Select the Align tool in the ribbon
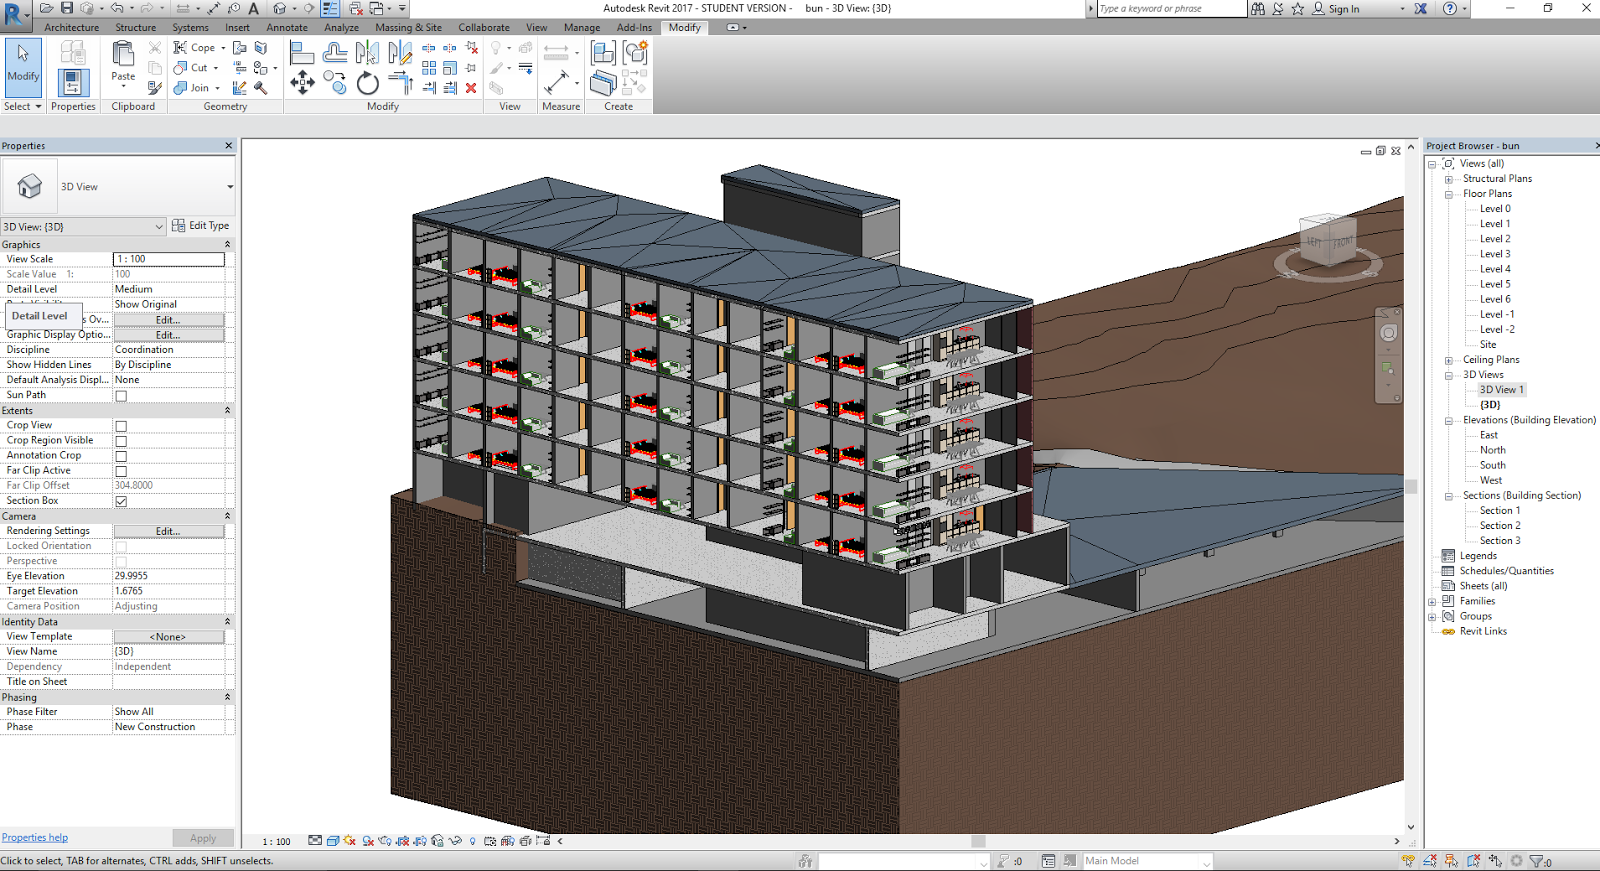 pyautogui.click(x=302, y=53)
